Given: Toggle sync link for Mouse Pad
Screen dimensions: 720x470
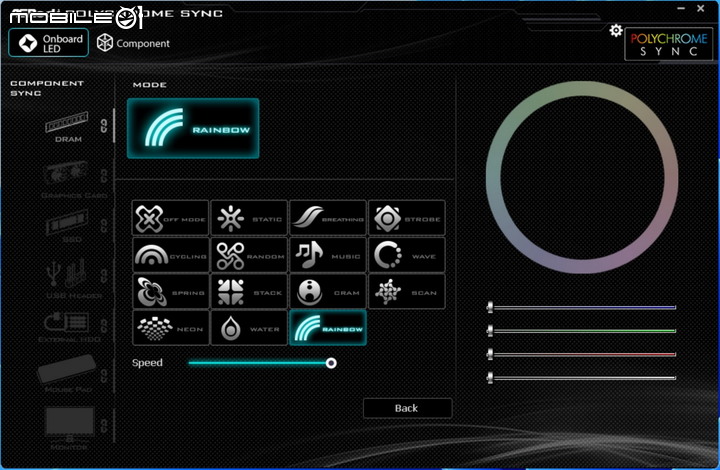Looking at the screenshot, I should (x=104, y=376).
